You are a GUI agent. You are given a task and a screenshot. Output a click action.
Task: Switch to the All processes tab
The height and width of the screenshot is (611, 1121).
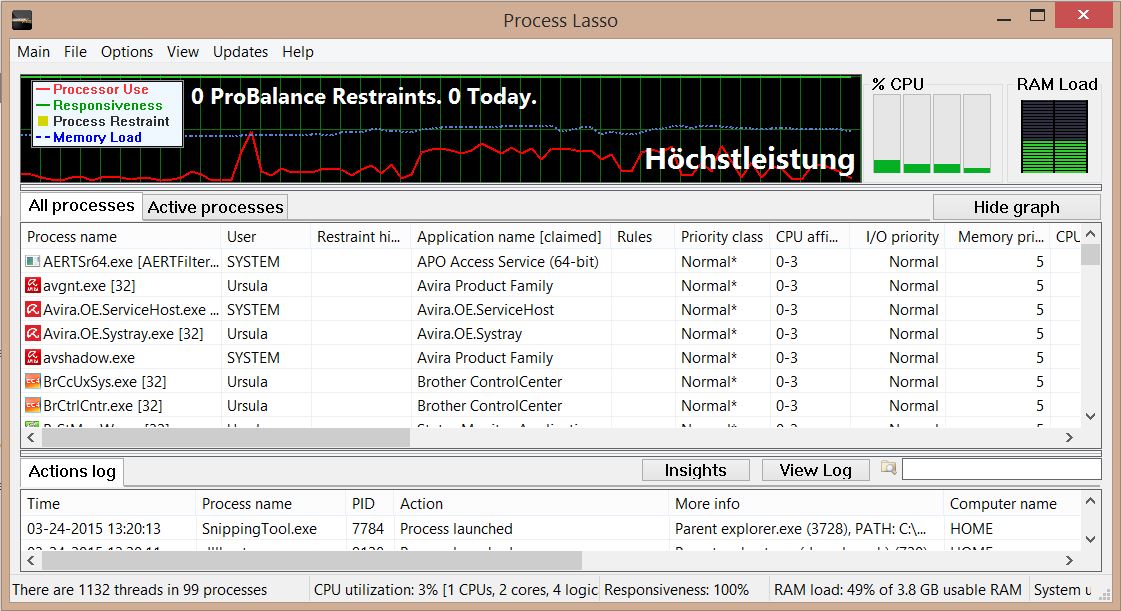[82, 206]
